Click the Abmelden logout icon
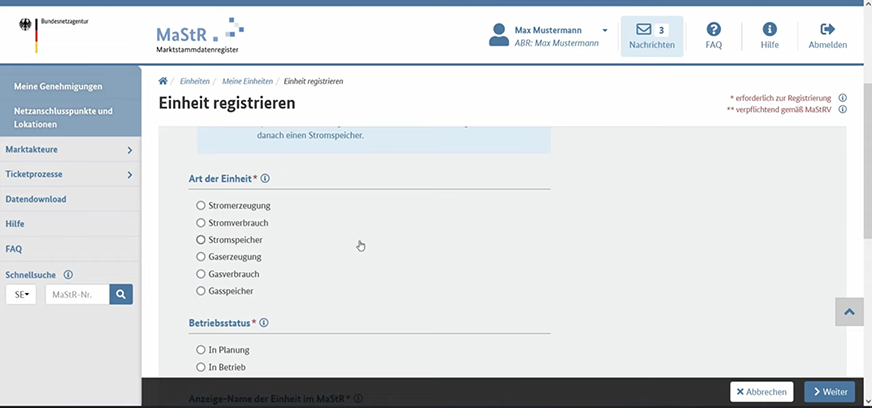The image size is (872, 408). (x=827, y=30)
